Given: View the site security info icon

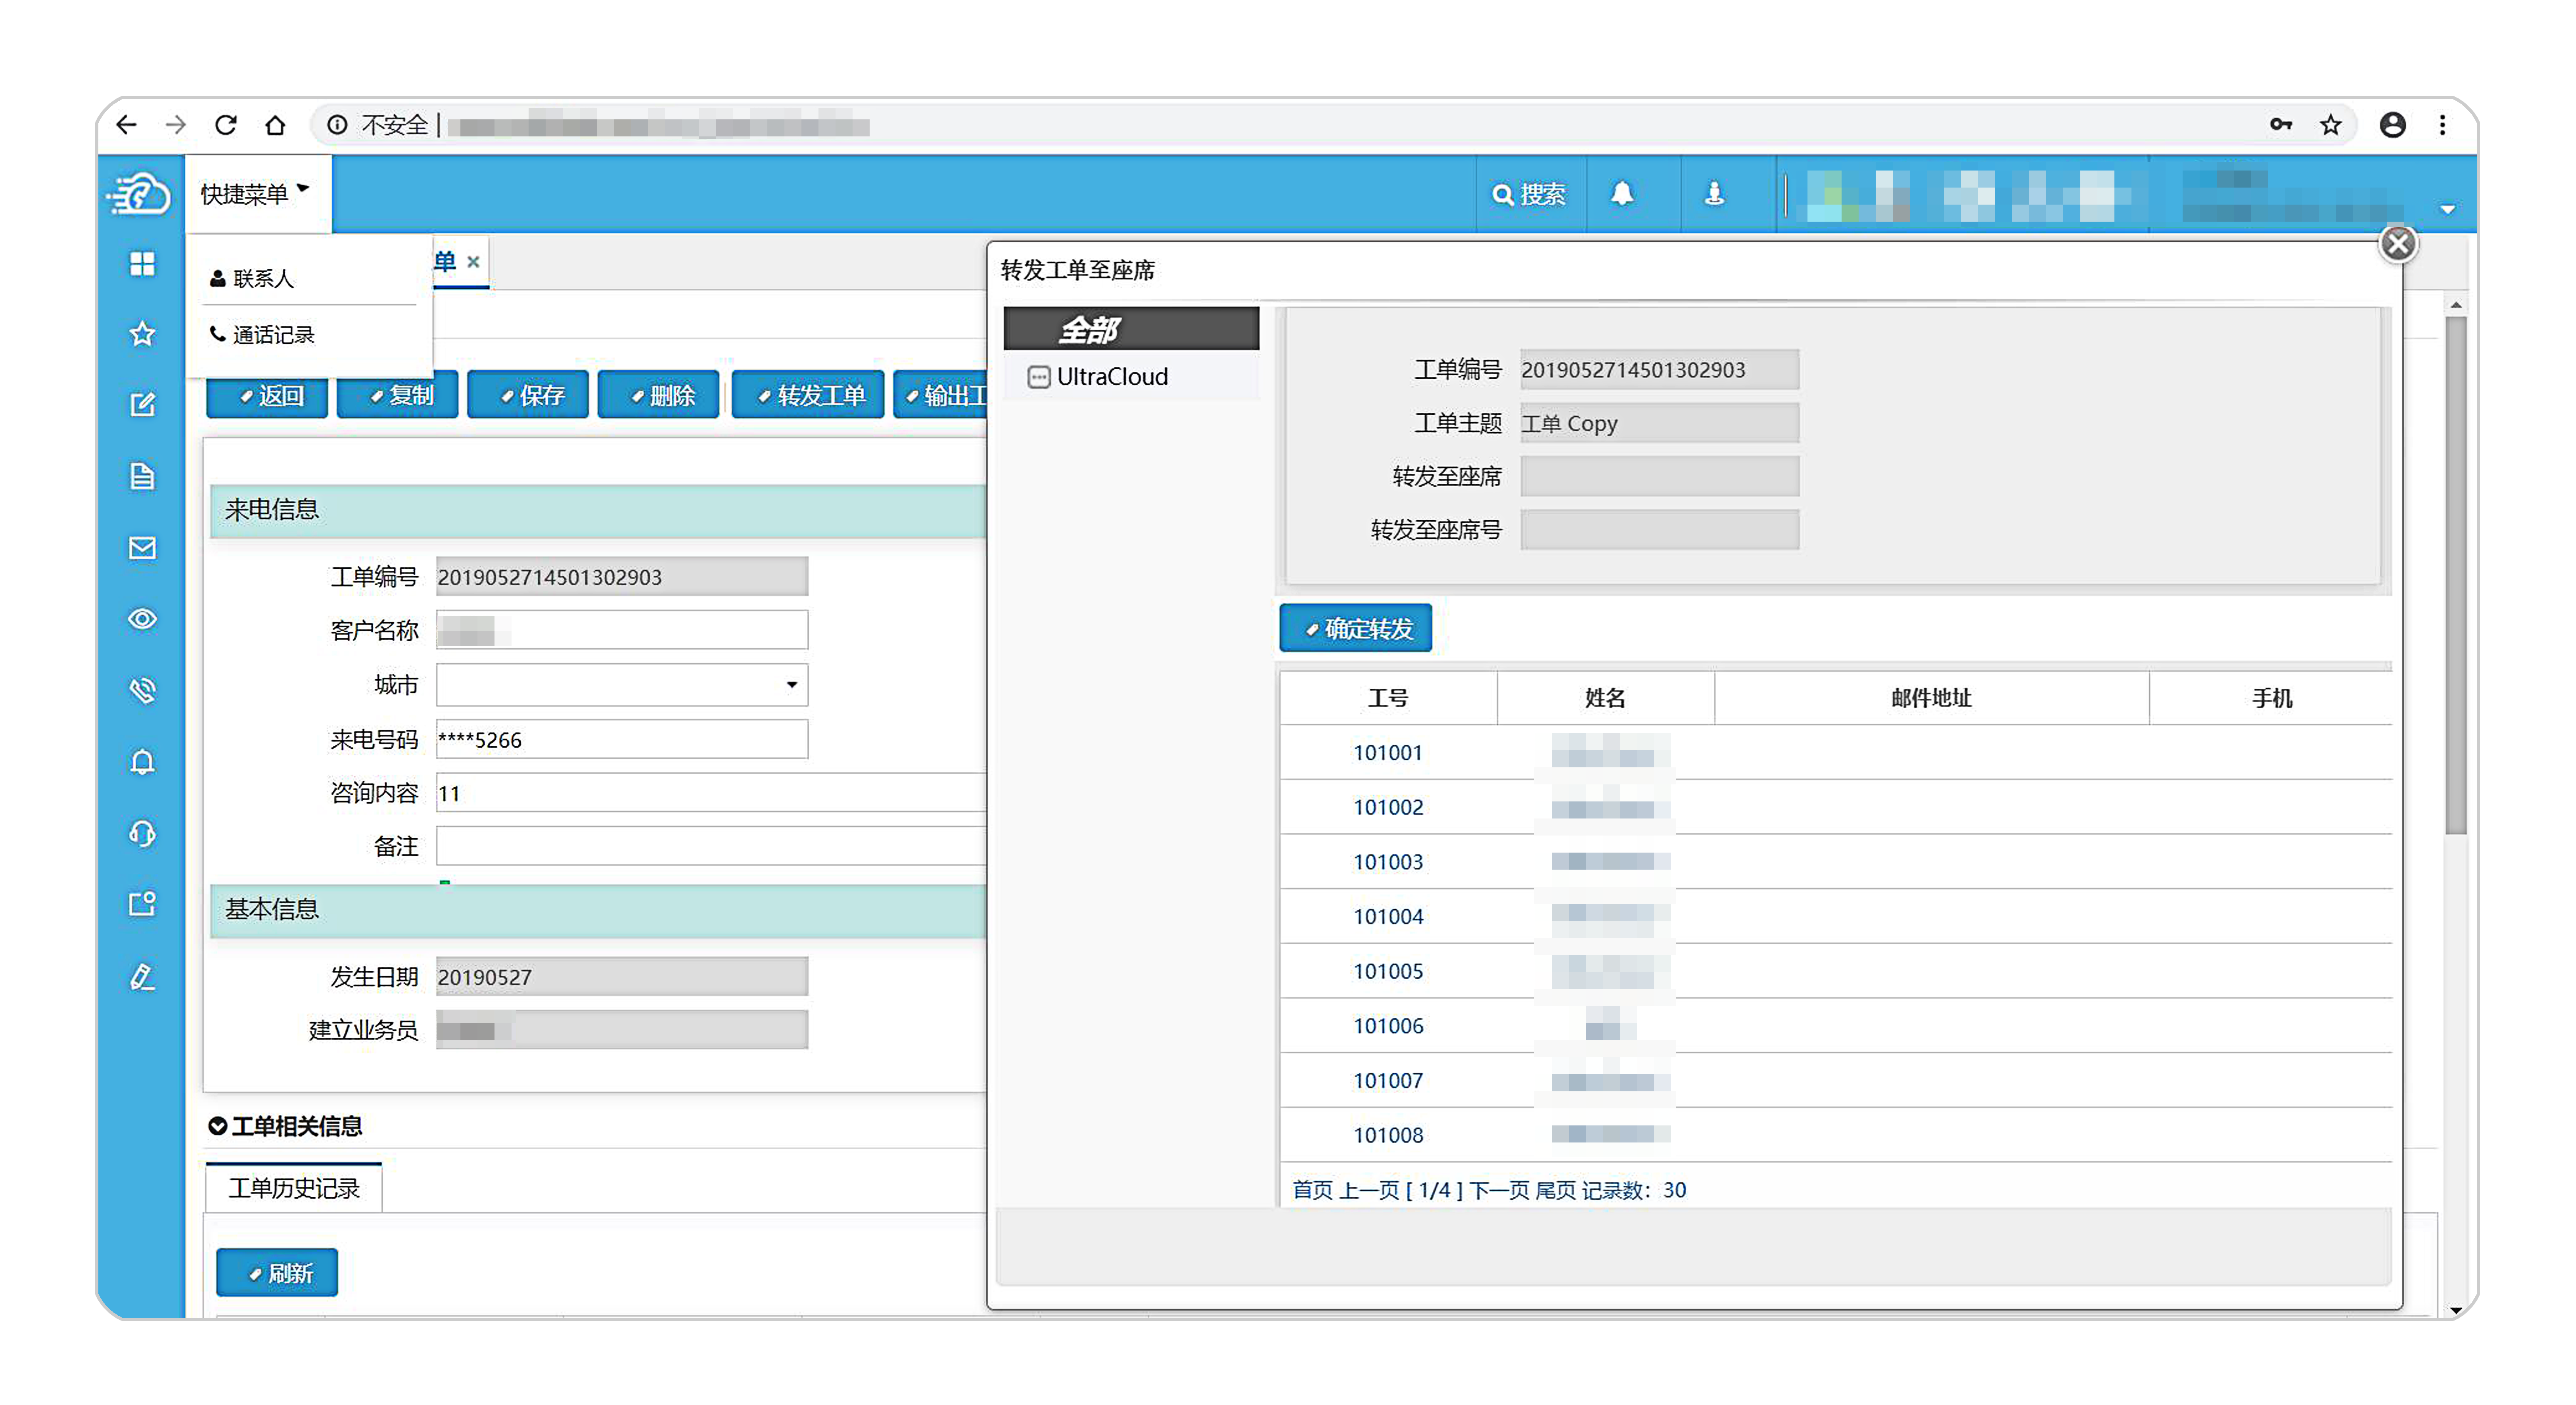Looking at the screenshot, I should 338,125.
